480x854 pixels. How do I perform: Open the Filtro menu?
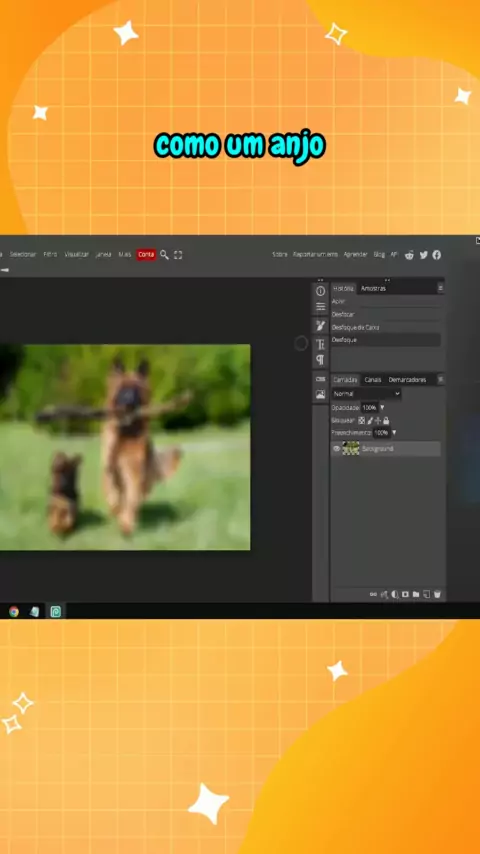pos(50,254)
